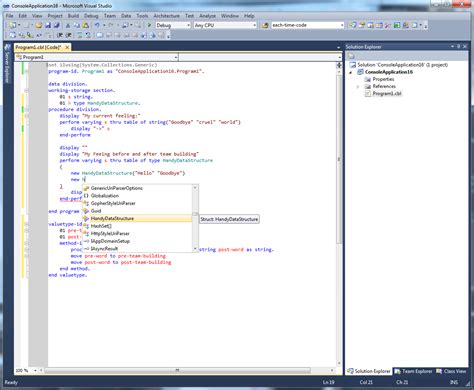Pin the Solution Explorer panel

pyautogui.click(x=459, y=47)
